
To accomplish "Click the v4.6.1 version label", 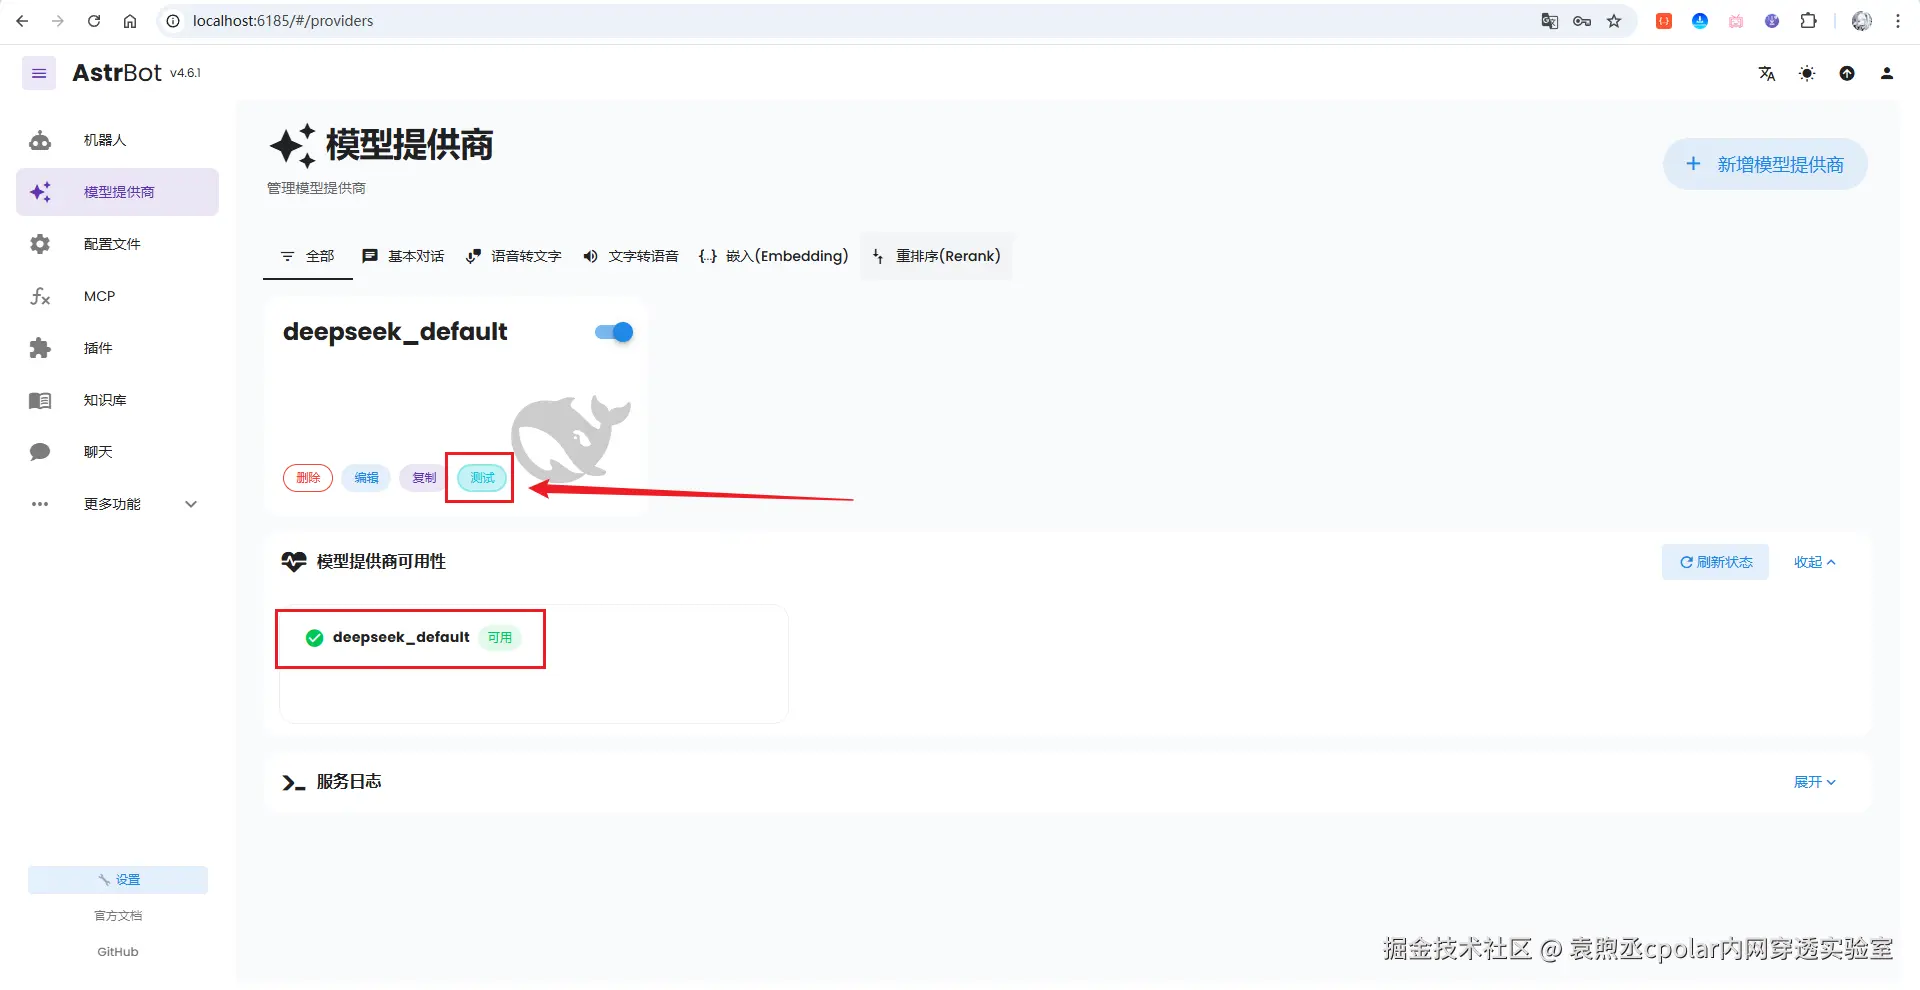I will click(x=185, y=73).
